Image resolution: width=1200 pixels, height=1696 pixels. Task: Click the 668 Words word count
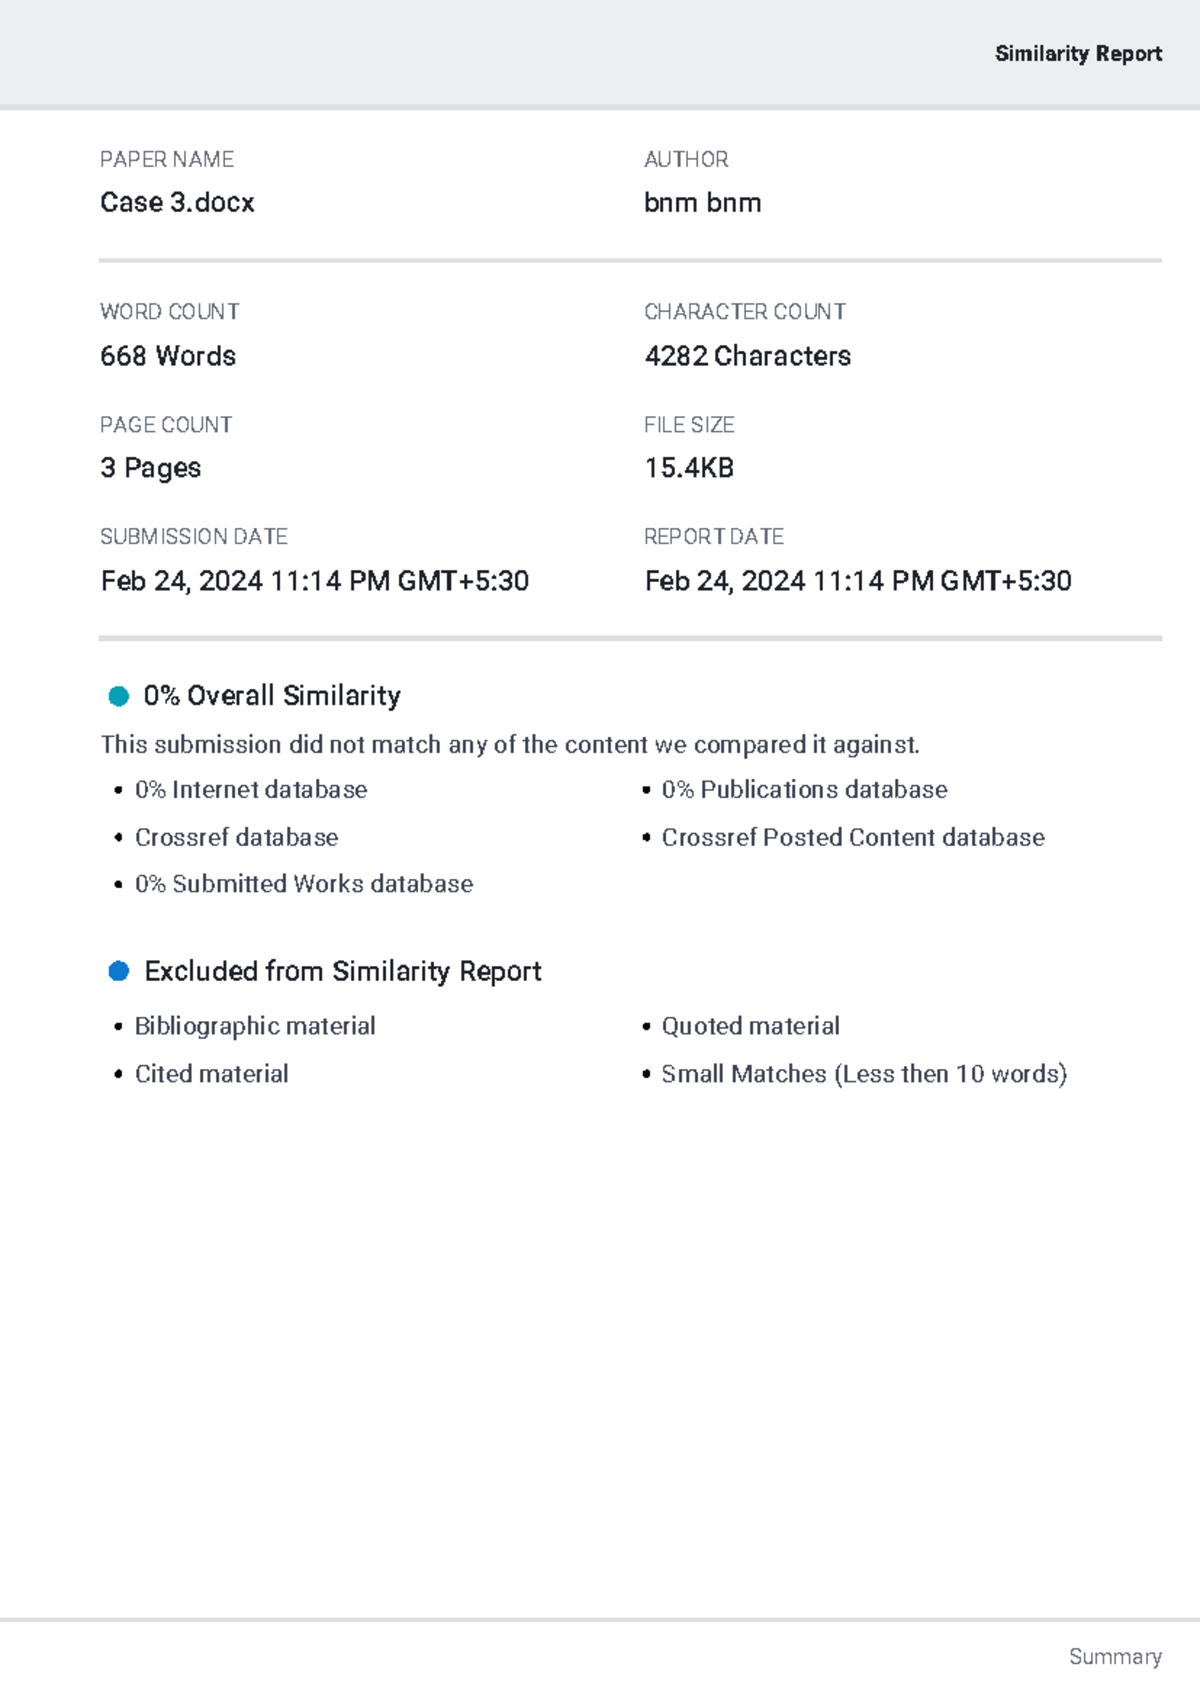(168, 356)
